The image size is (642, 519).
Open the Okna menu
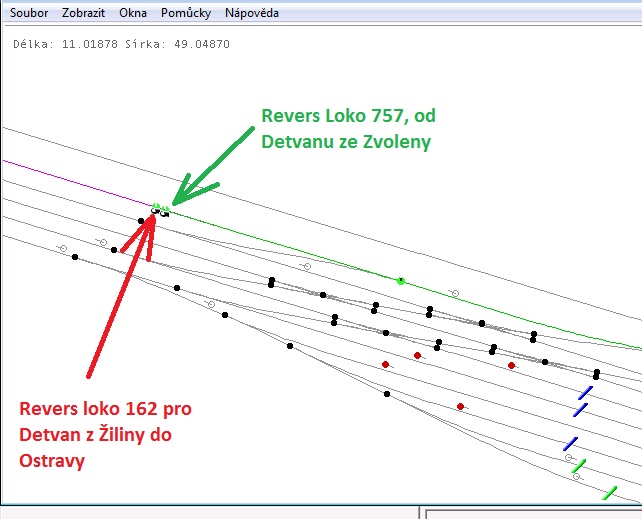[x=132, y=14]
